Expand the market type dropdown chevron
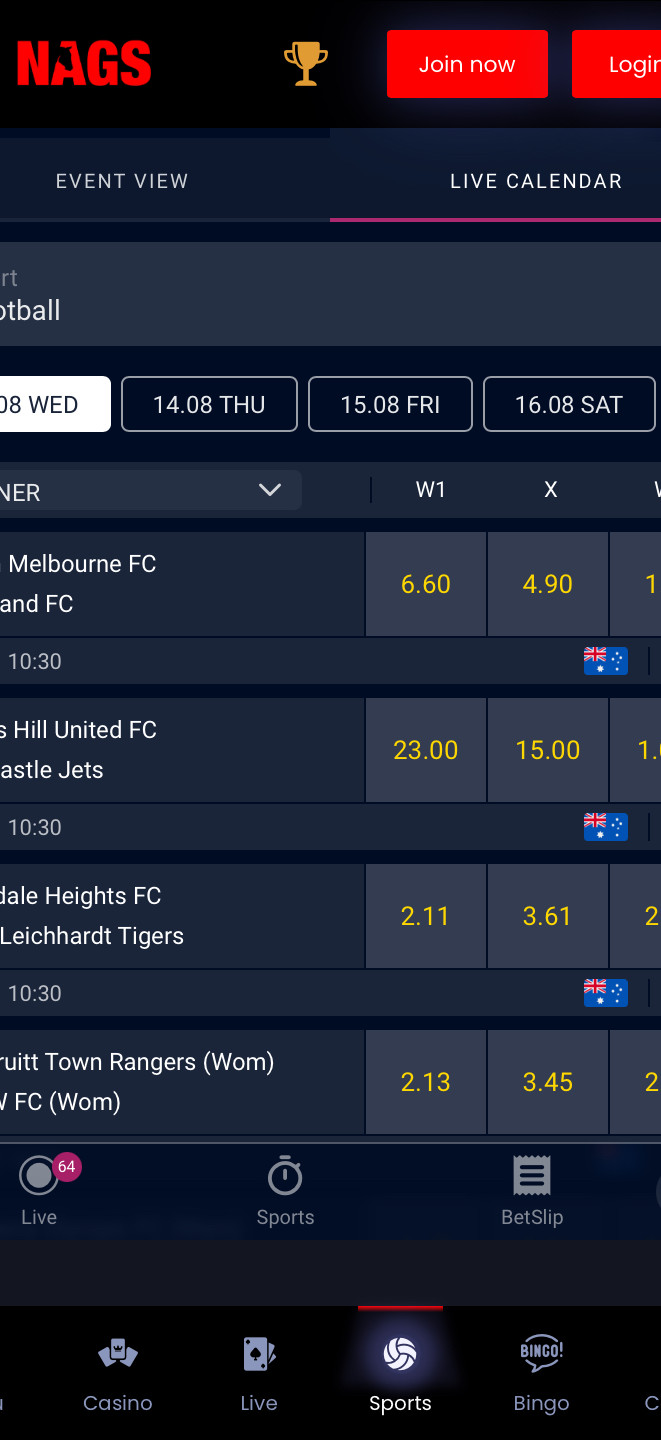Viewport: 661px width, 1440px height. [270, 490]
